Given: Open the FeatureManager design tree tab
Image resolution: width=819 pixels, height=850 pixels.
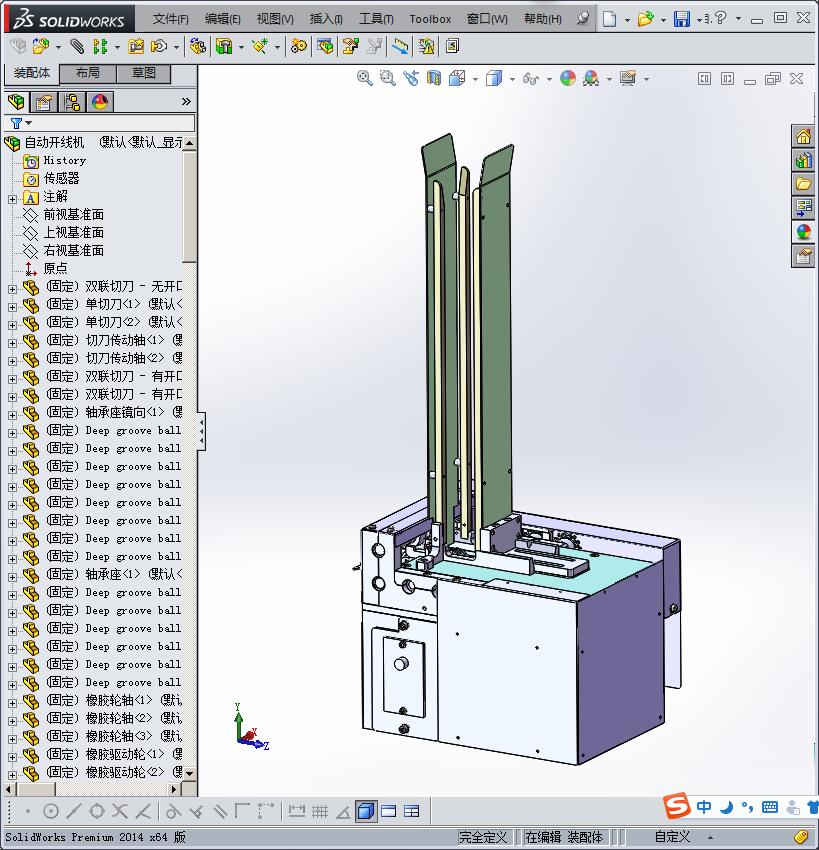Looking at the screenshot, I should pyautogui.click(x=16, y=102).
